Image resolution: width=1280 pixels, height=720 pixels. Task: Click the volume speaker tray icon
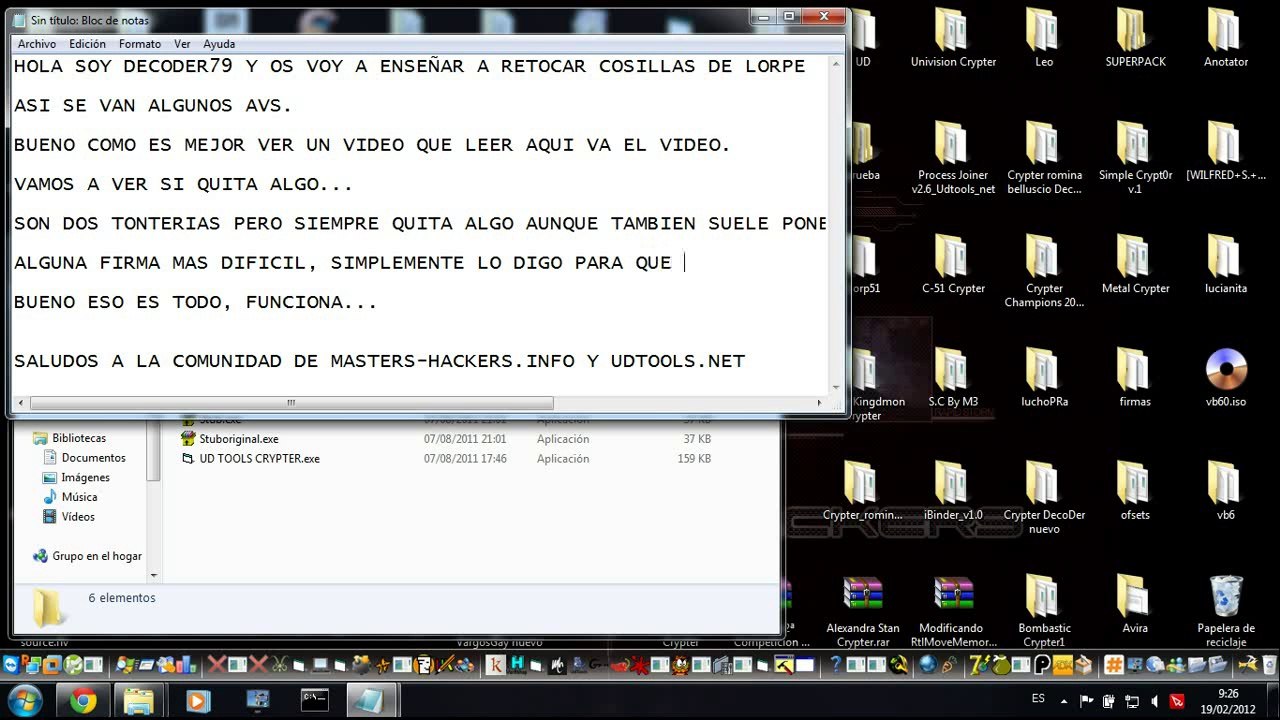pyautogui.click(x=1156, y=701)
